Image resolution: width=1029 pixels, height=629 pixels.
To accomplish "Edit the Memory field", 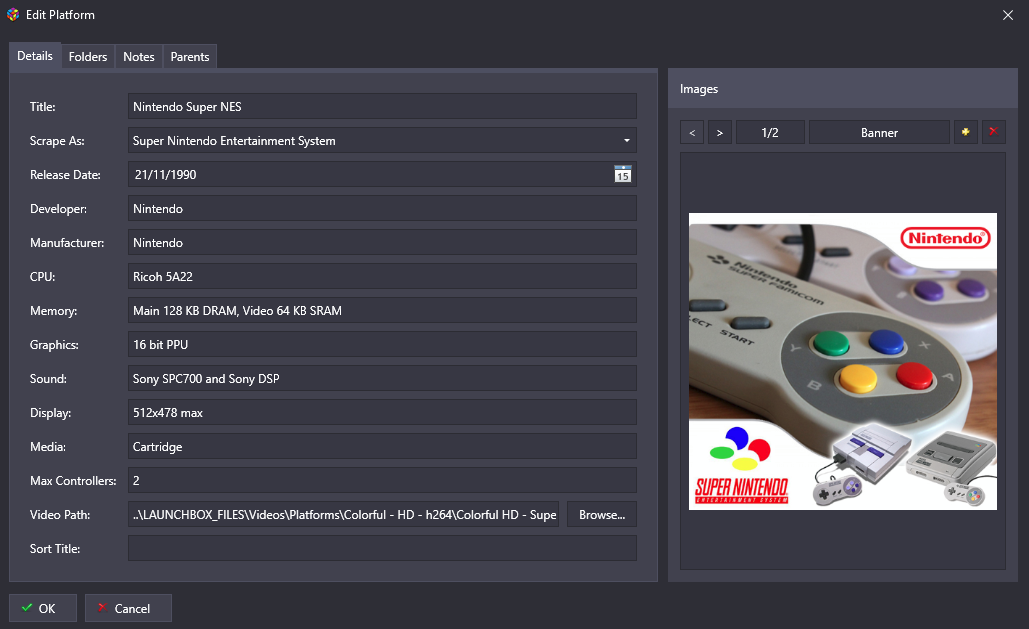I will click(x=382, y=311).
